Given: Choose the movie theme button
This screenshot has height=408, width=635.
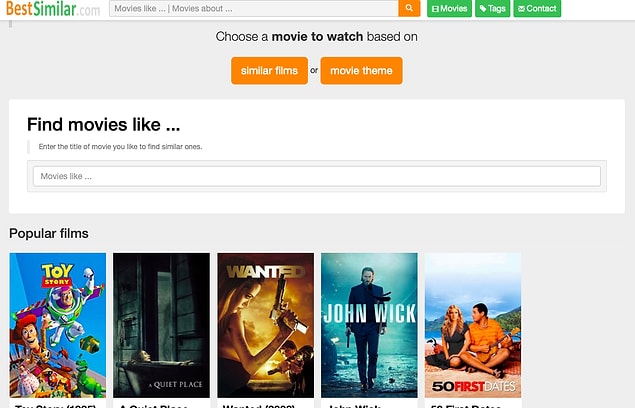Looking at the screenshot, I should (361, 70).
